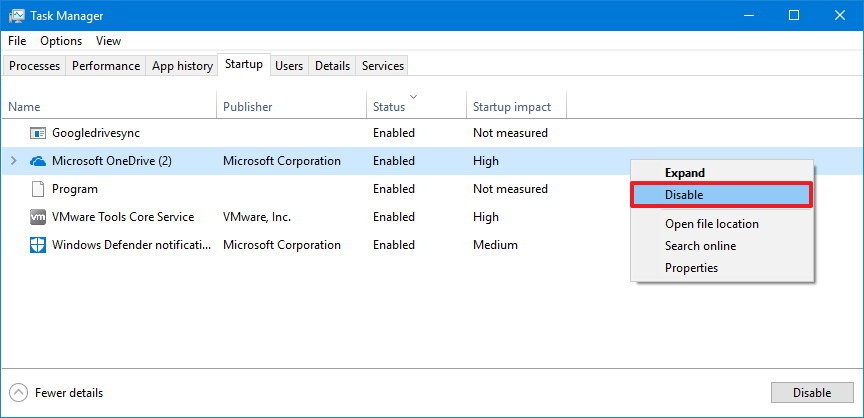Collapse view with Fewer details arrow icon
Screen dimensions: 864x418
click(18, 393)
